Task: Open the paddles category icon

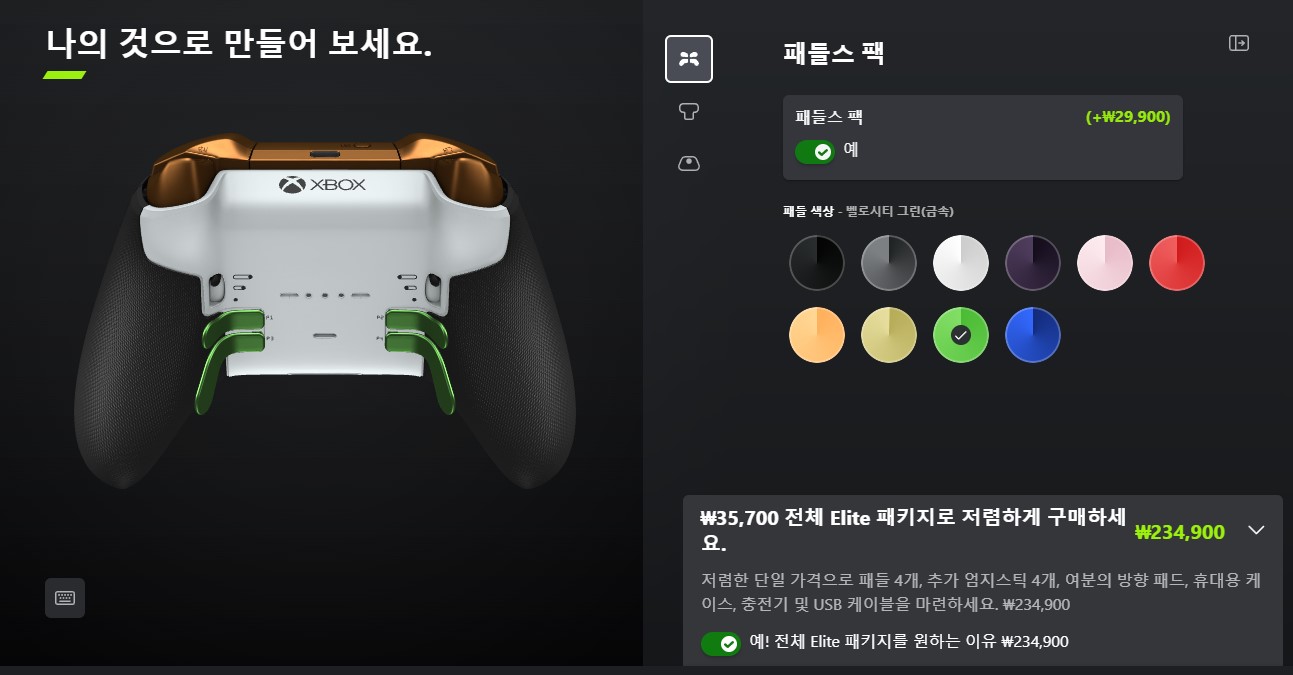Action: click(689, 59)
